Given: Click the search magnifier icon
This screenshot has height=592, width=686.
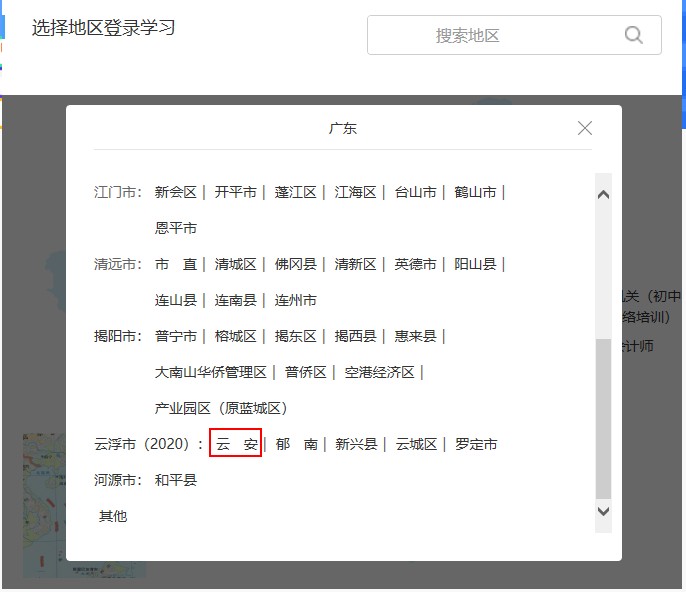Looking at the screenshot, I should (634, 35).
